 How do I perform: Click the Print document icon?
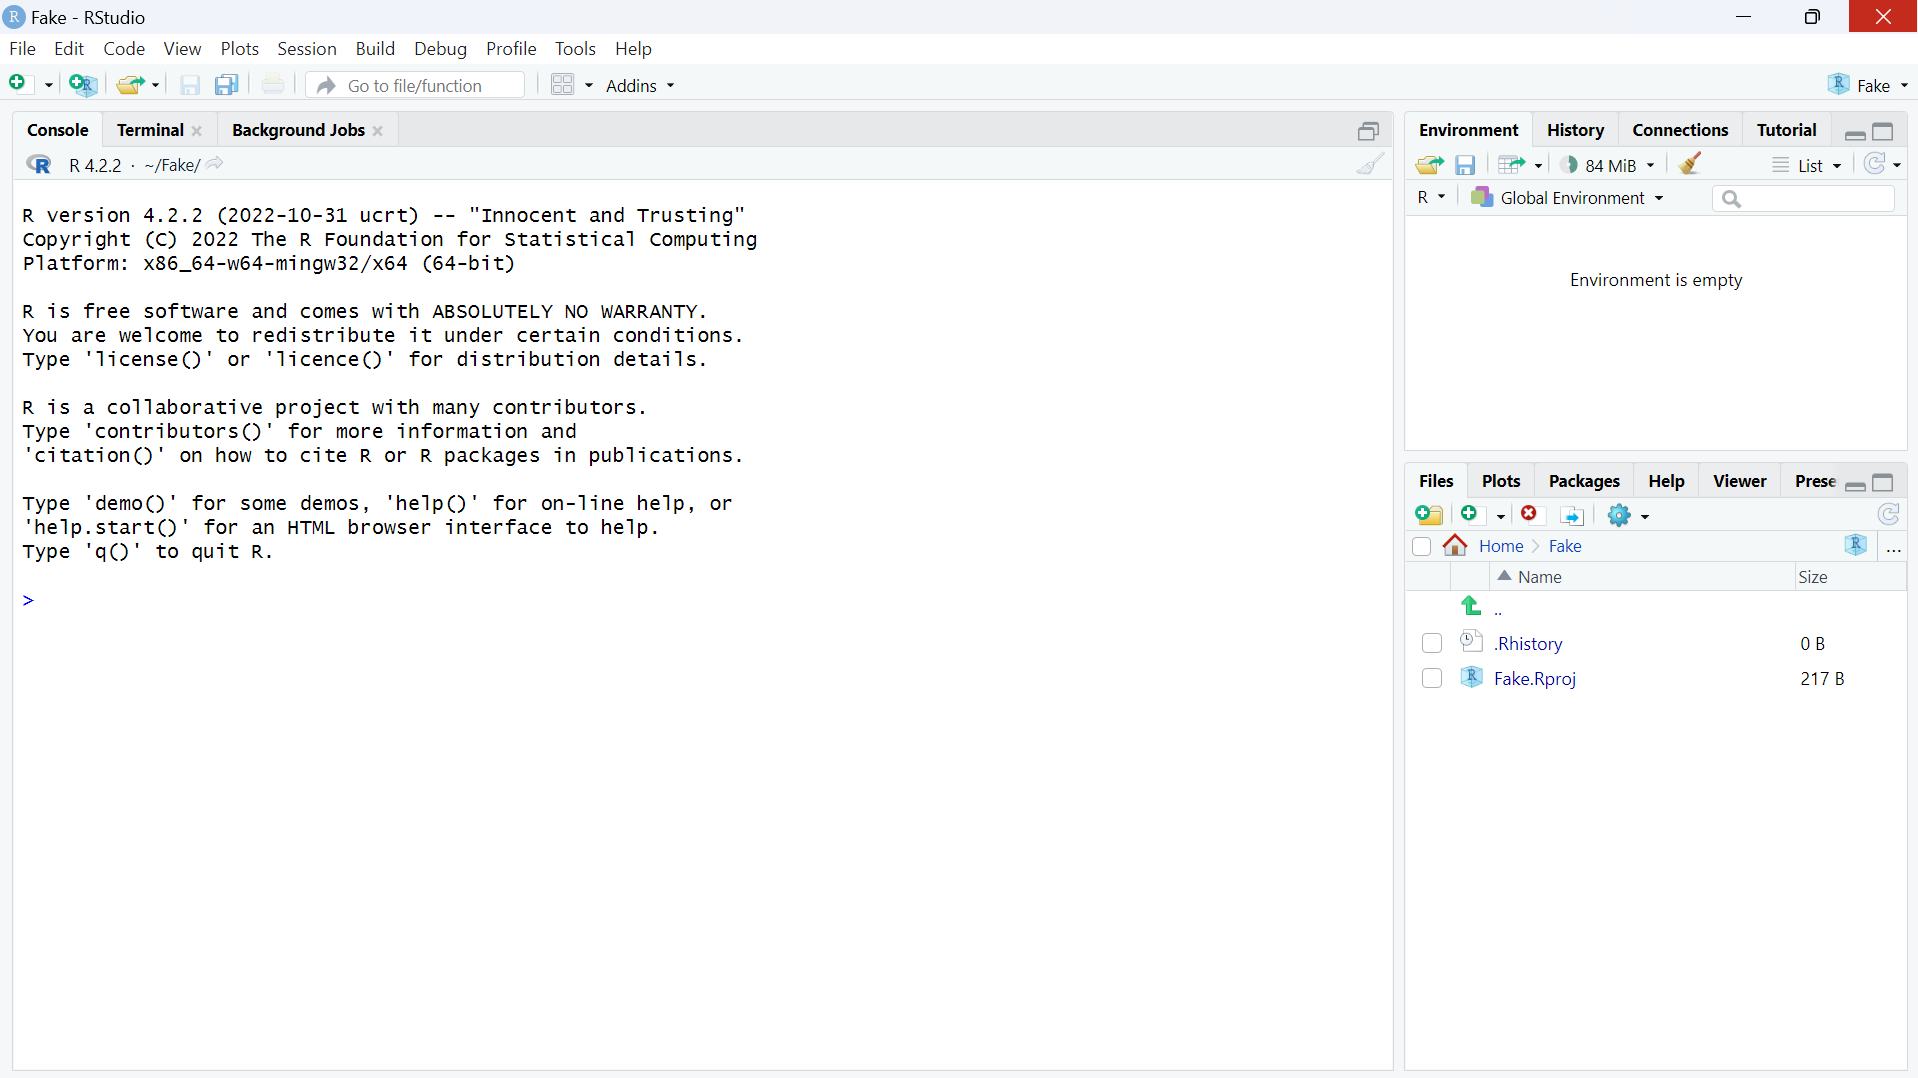coord(273,85)
